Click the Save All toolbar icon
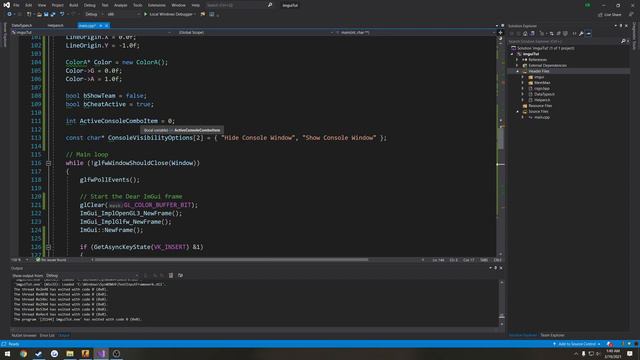The height and width of the screenshot is (360, 640). coord(53,14)
